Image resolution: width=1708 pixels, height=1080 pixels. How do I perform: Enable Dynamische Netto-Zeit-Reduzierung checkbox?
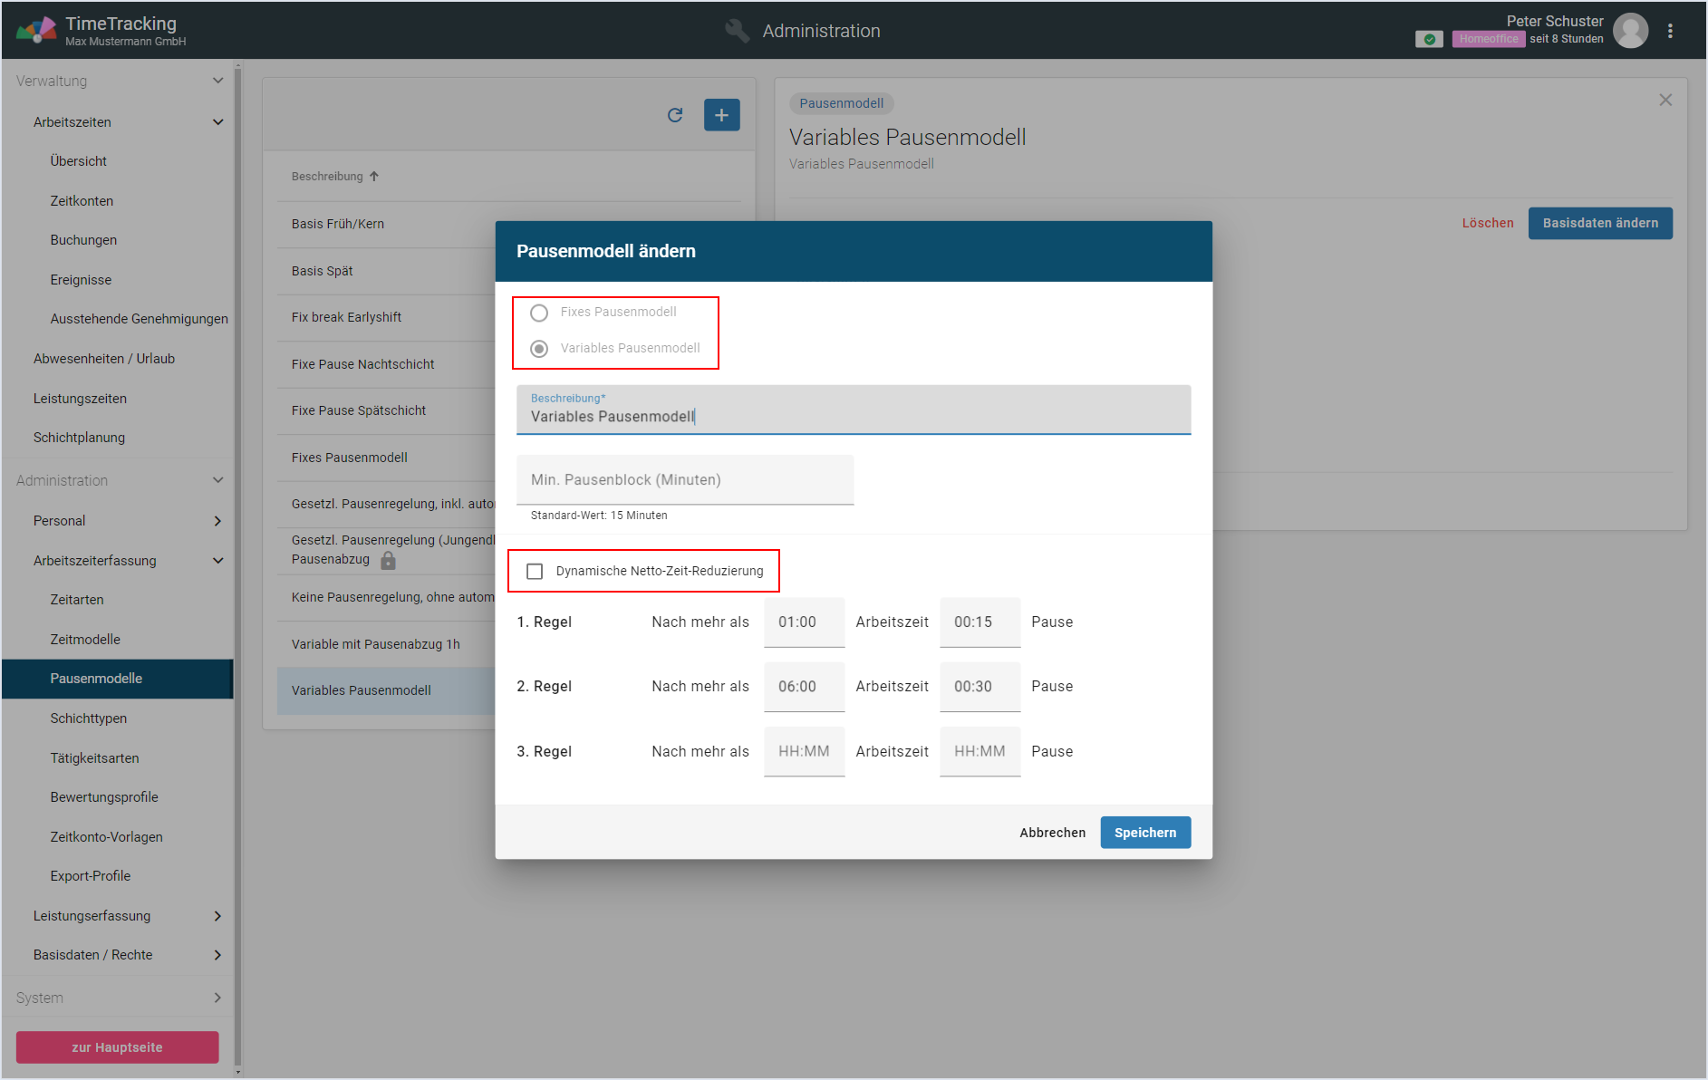[535, 571]
